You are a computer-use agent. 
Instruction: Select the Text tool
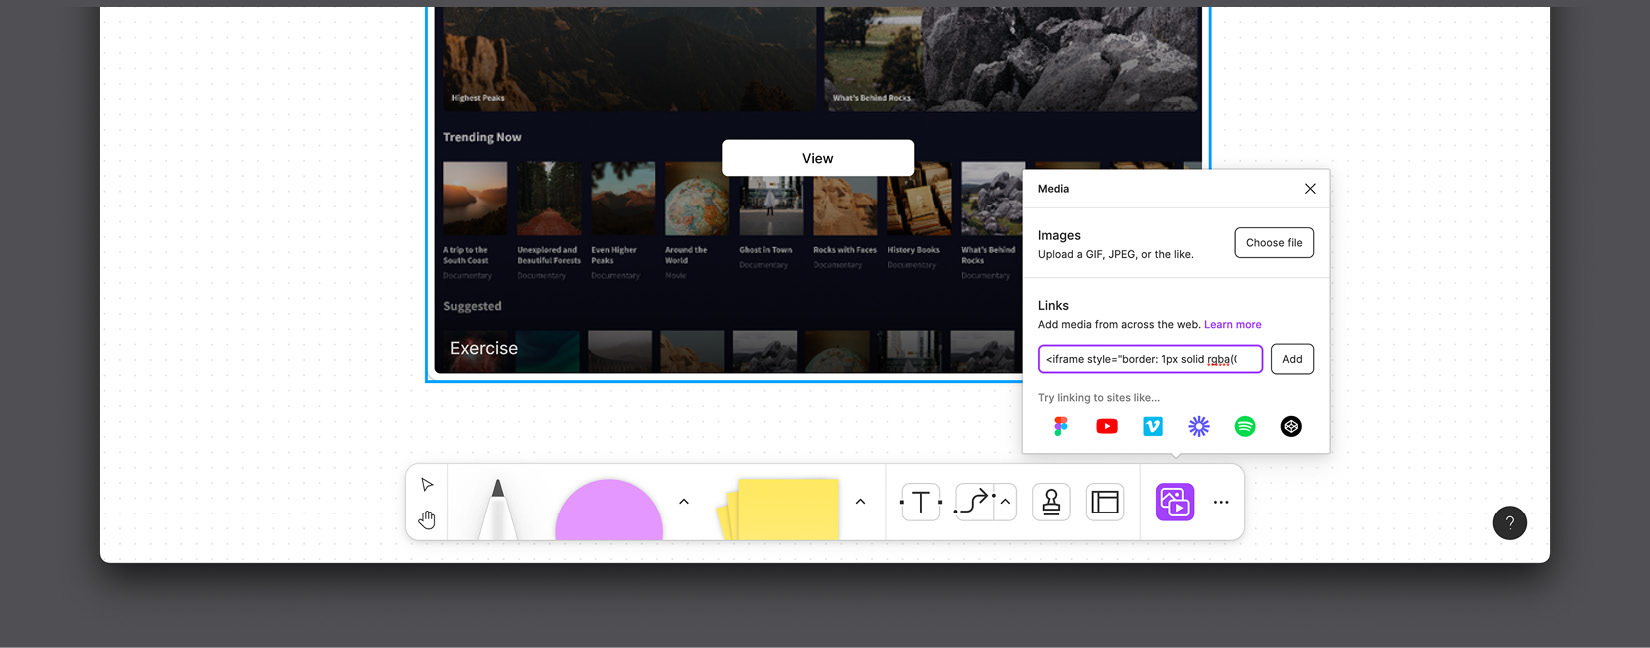click(921, 502)
